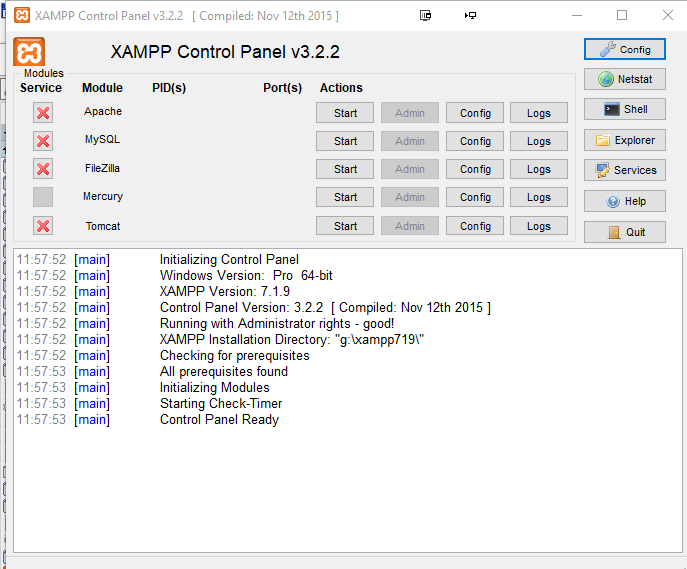Click the FileZilla module label
The width and height of the screenshot is (687, 569).
pyautogui.click(x=102, y=168)
